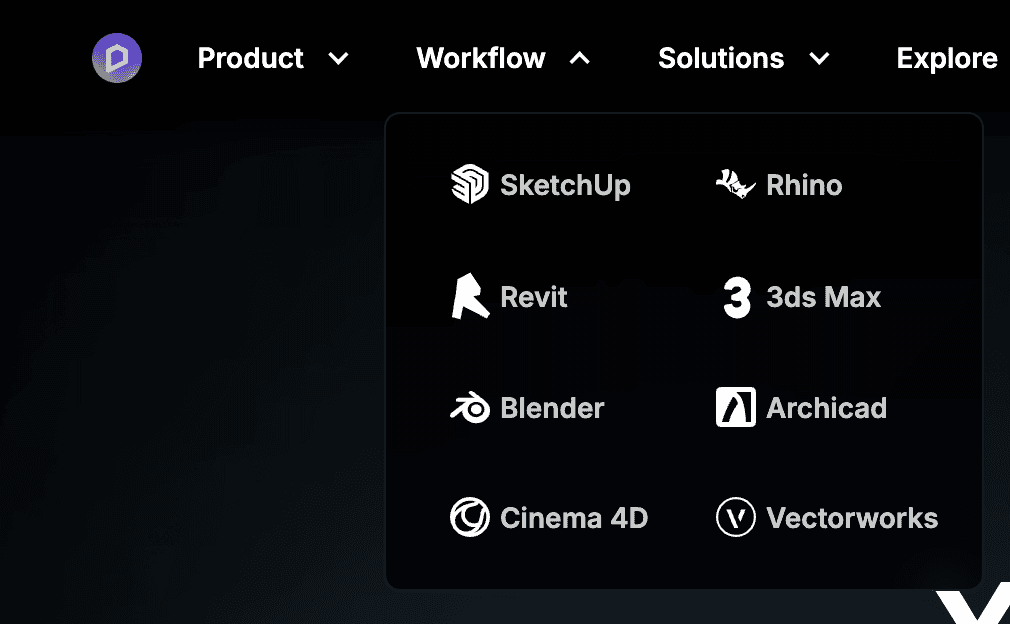This screenshot has height=624, width=1010.
Task: Open the Revit workflow page
Action: tap(509, 297)
